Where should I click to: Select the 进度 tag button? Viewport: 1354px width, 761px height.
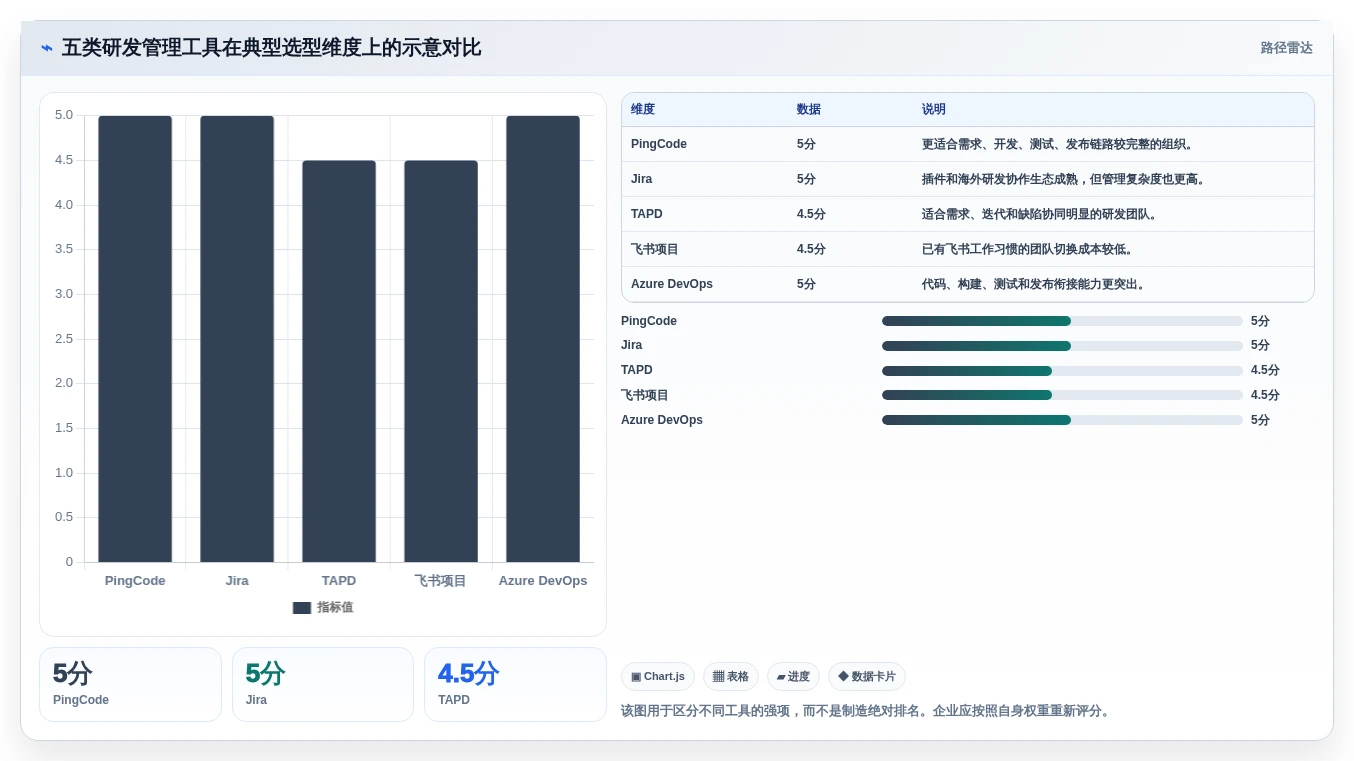[793, 677]
